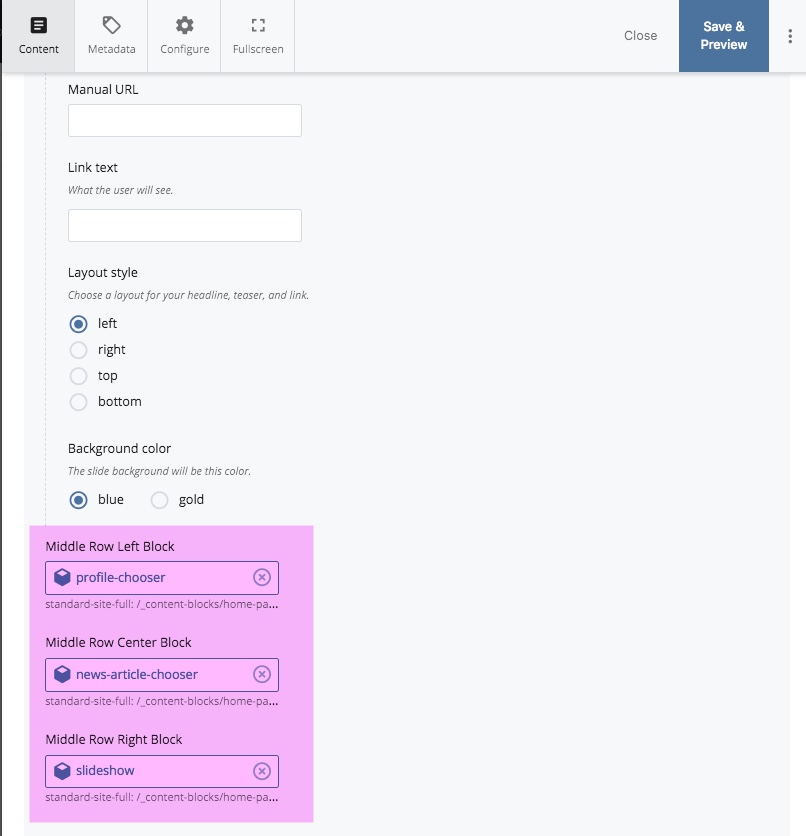The image size is (806, 836).
Task: Clear the news-article-chooser block selection
Action: point(262,674)
